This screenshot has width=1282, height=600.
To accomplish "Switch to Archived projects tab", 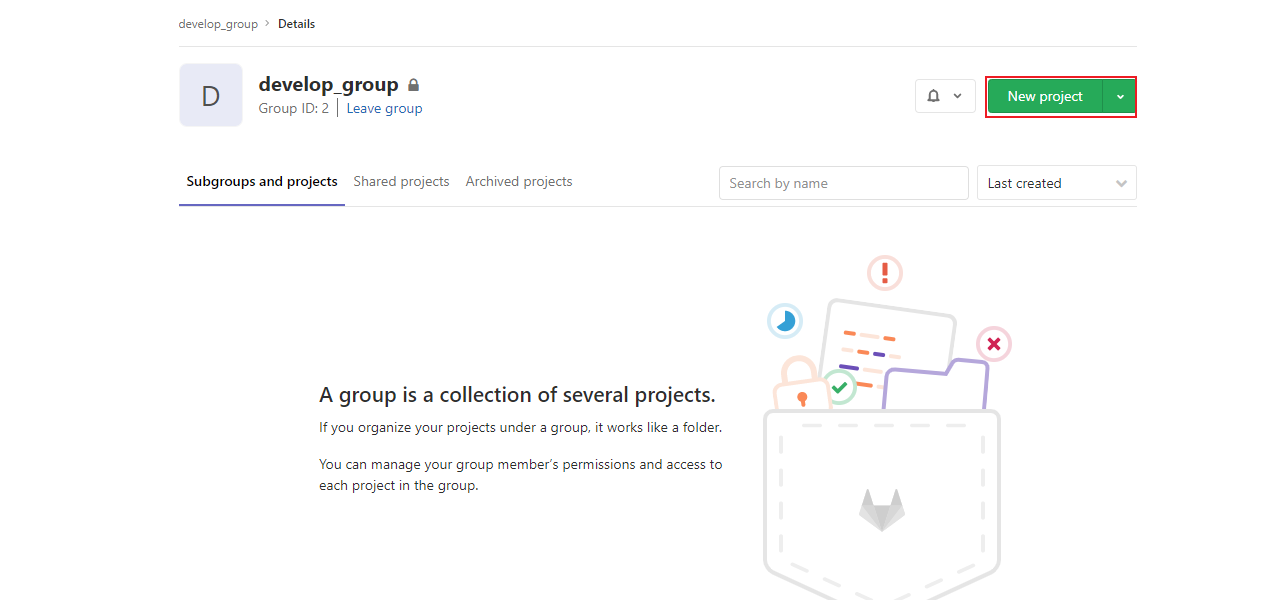I will click(x=519, y=182).
